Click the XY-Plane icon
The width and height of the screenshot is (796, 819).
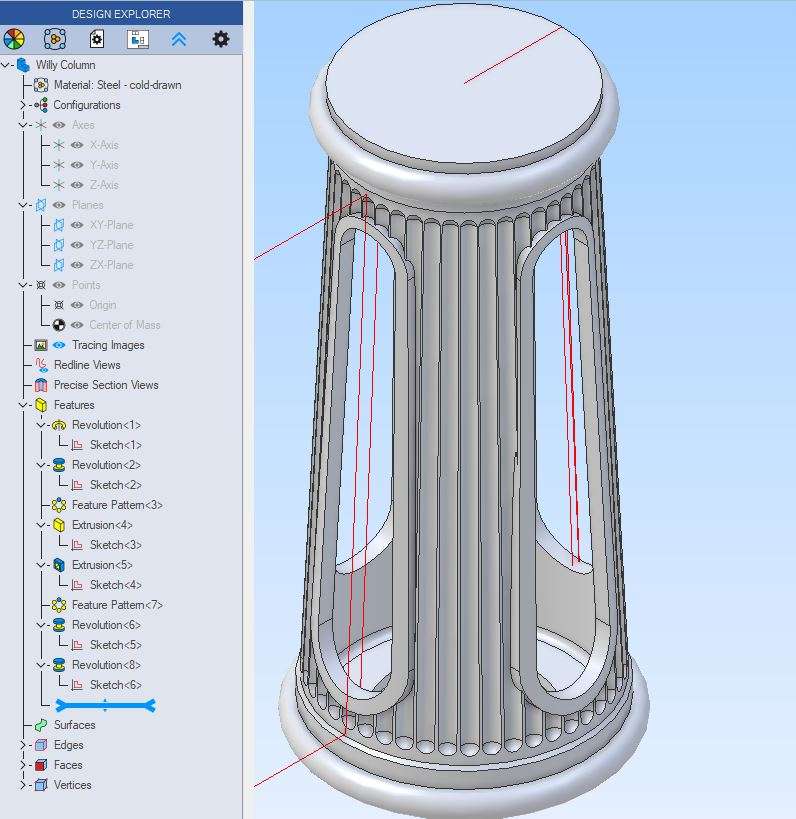(x=59, y=225)
